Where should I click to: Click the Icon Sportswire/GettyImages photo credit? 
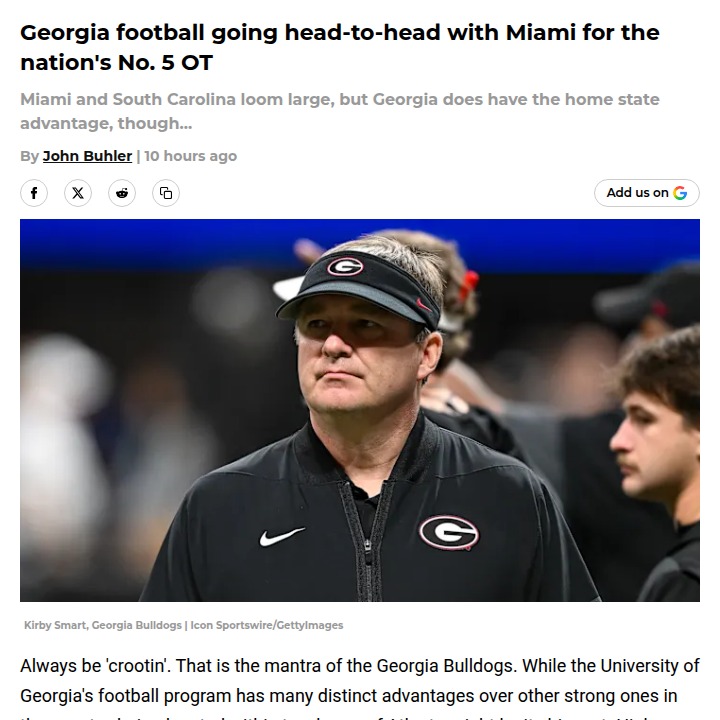pos(266,625)
